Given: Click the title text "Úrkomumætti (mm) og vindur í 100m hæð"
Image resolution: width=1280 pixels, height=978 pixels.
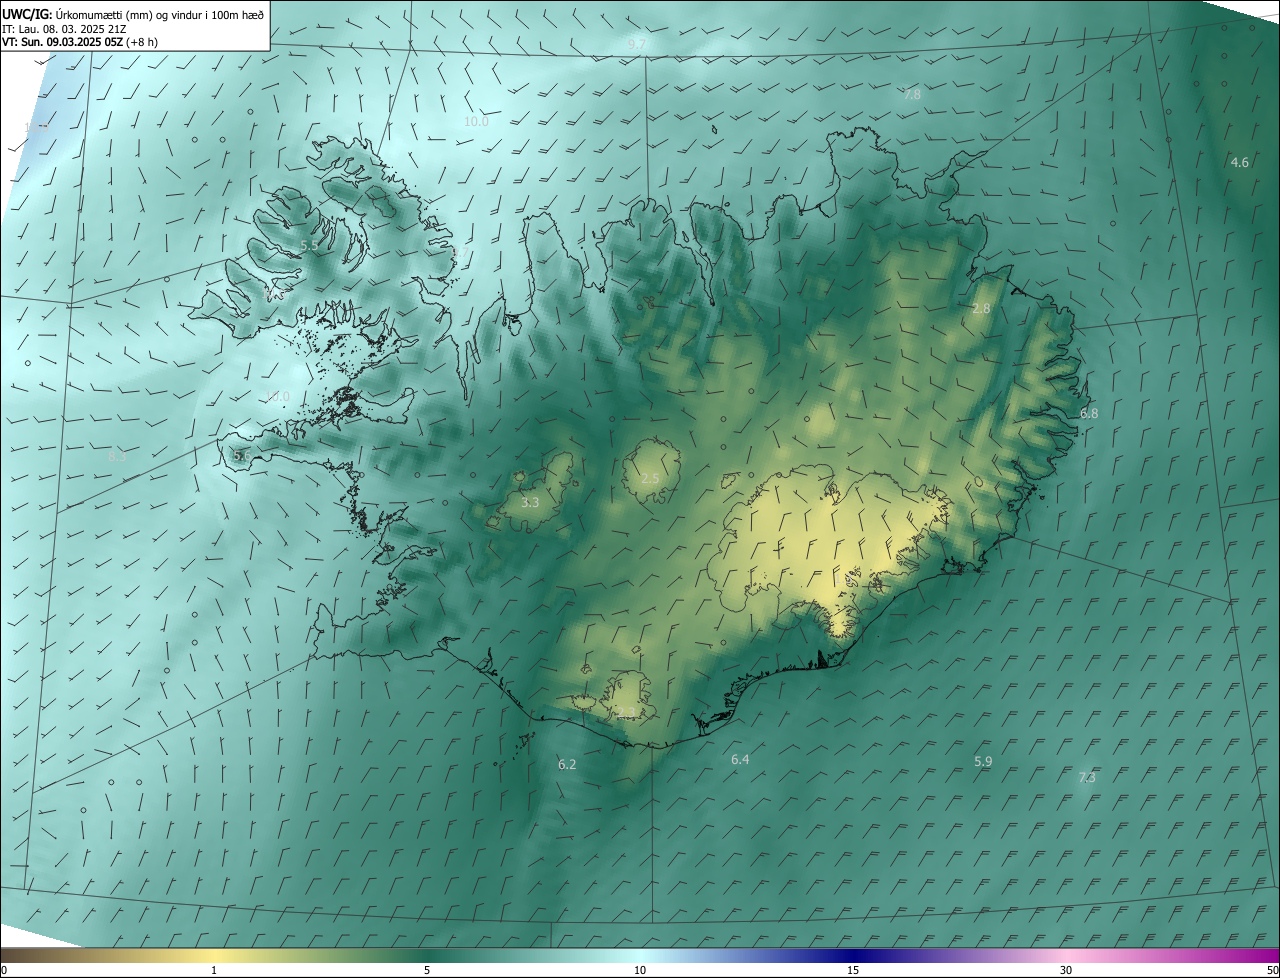Looking at the screenshot, I should 160,13.
